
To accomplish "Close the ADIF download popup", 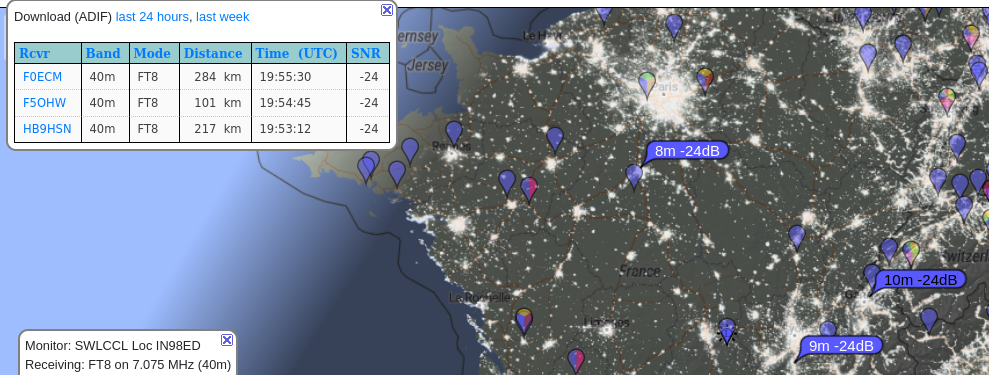I will tap(387, 10).
